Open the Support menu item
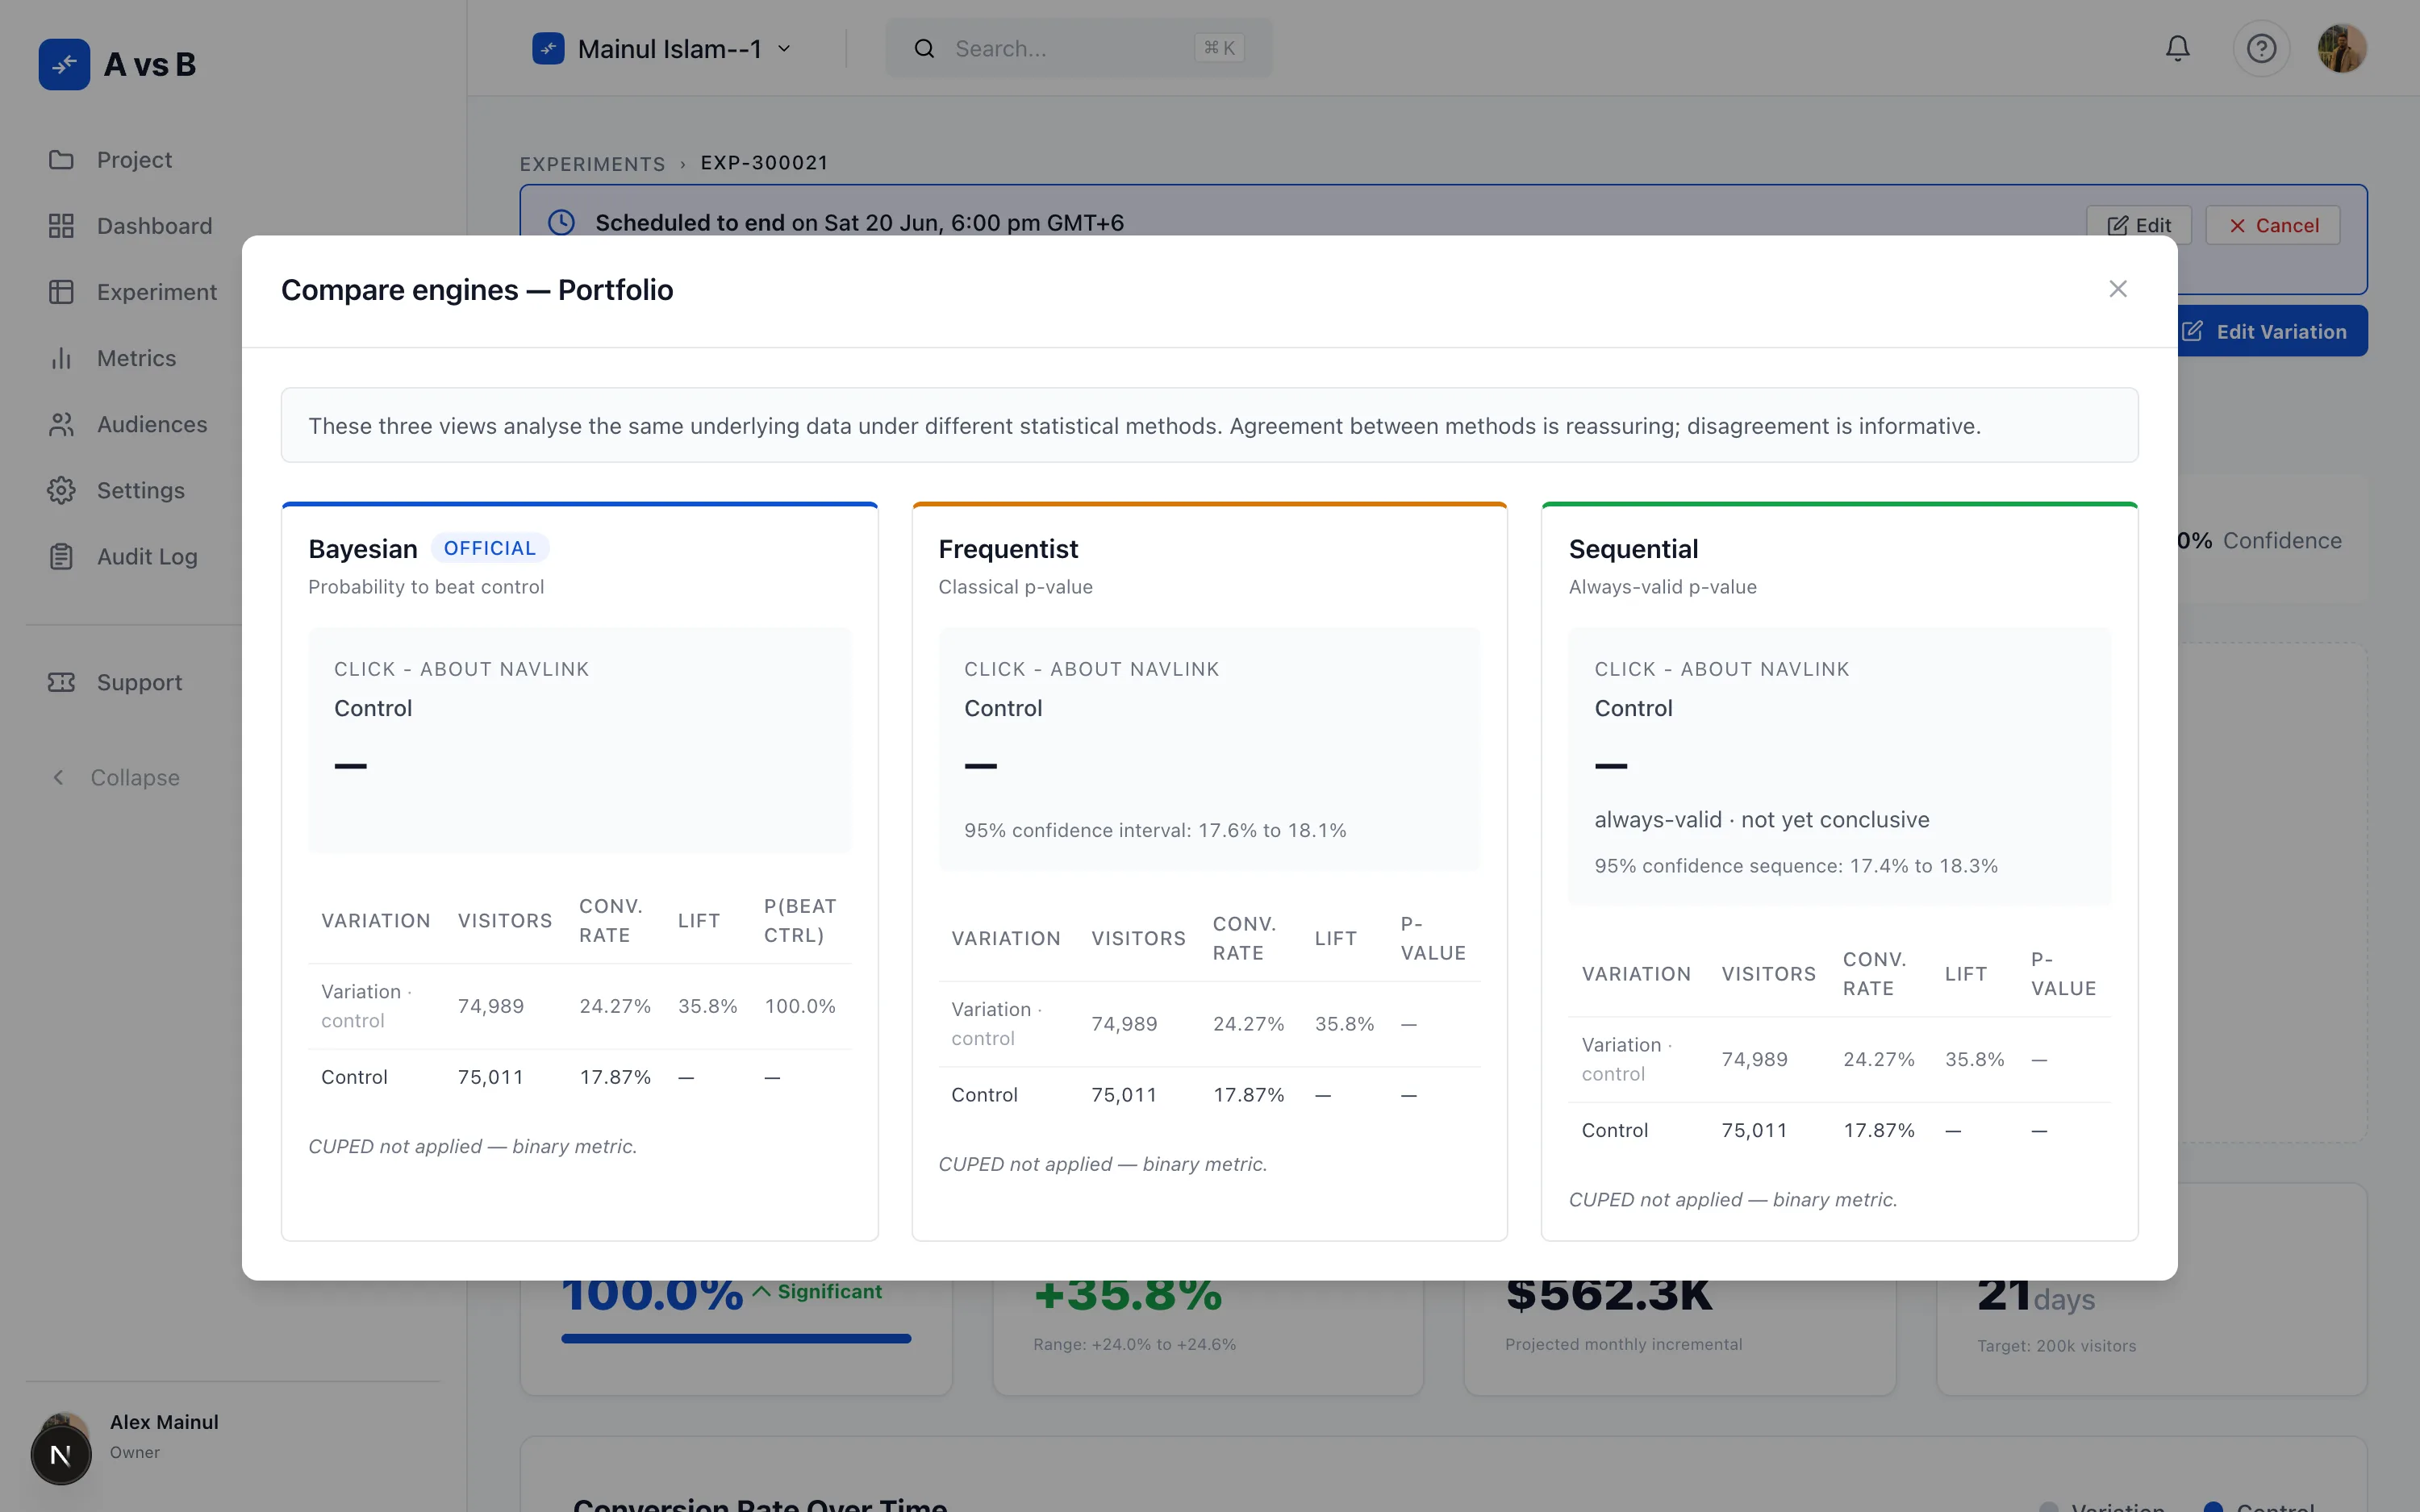 (140, 682)
